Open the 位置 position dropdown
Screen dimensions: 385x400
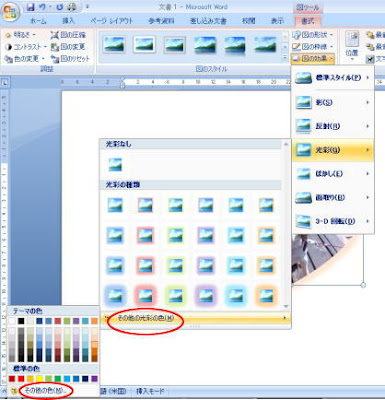(x=352, y=47)
